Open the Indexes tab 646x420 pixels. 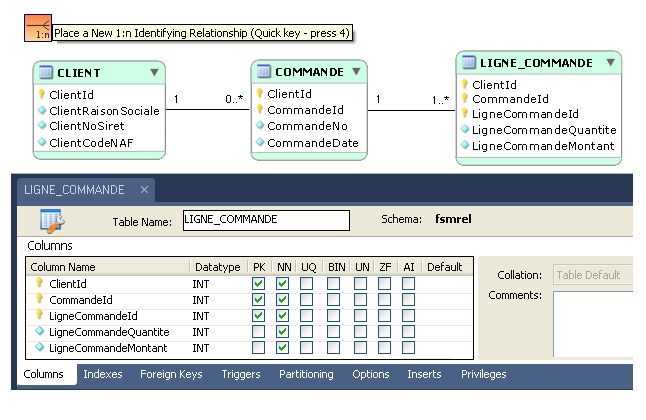(103, 374)
